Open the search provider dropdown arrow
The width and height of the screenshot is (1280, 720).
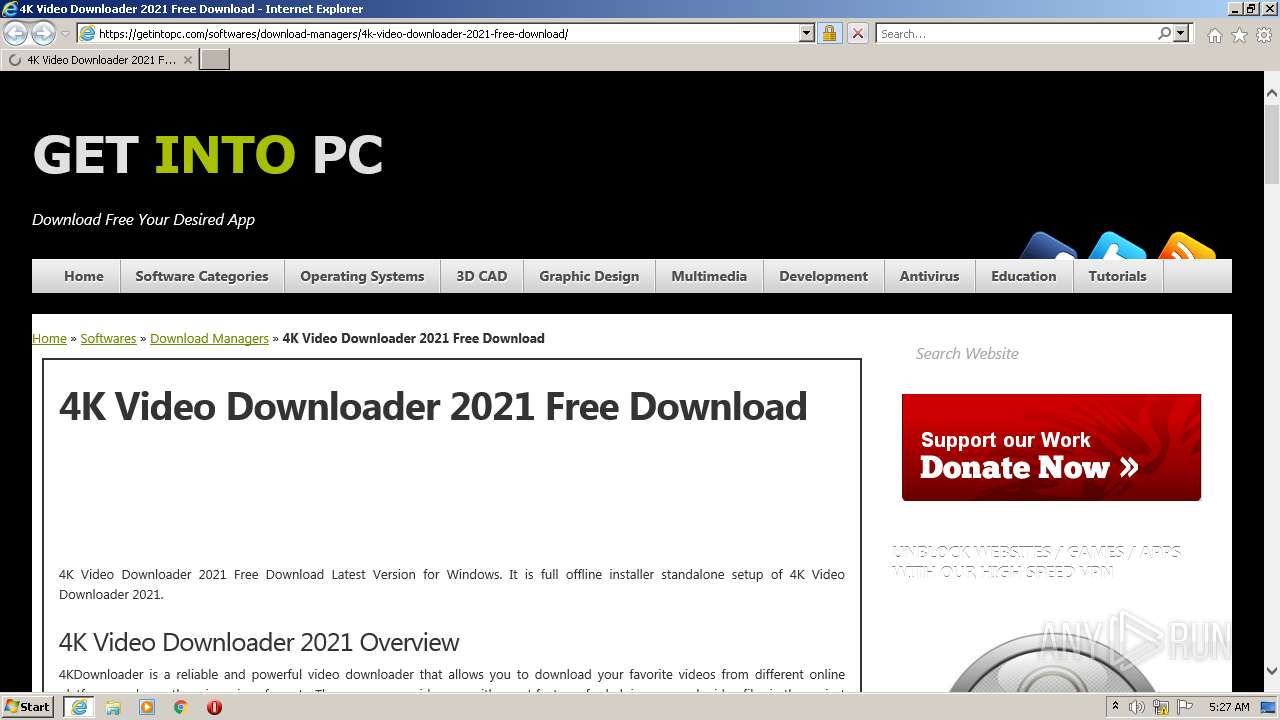coord(1181,33)
